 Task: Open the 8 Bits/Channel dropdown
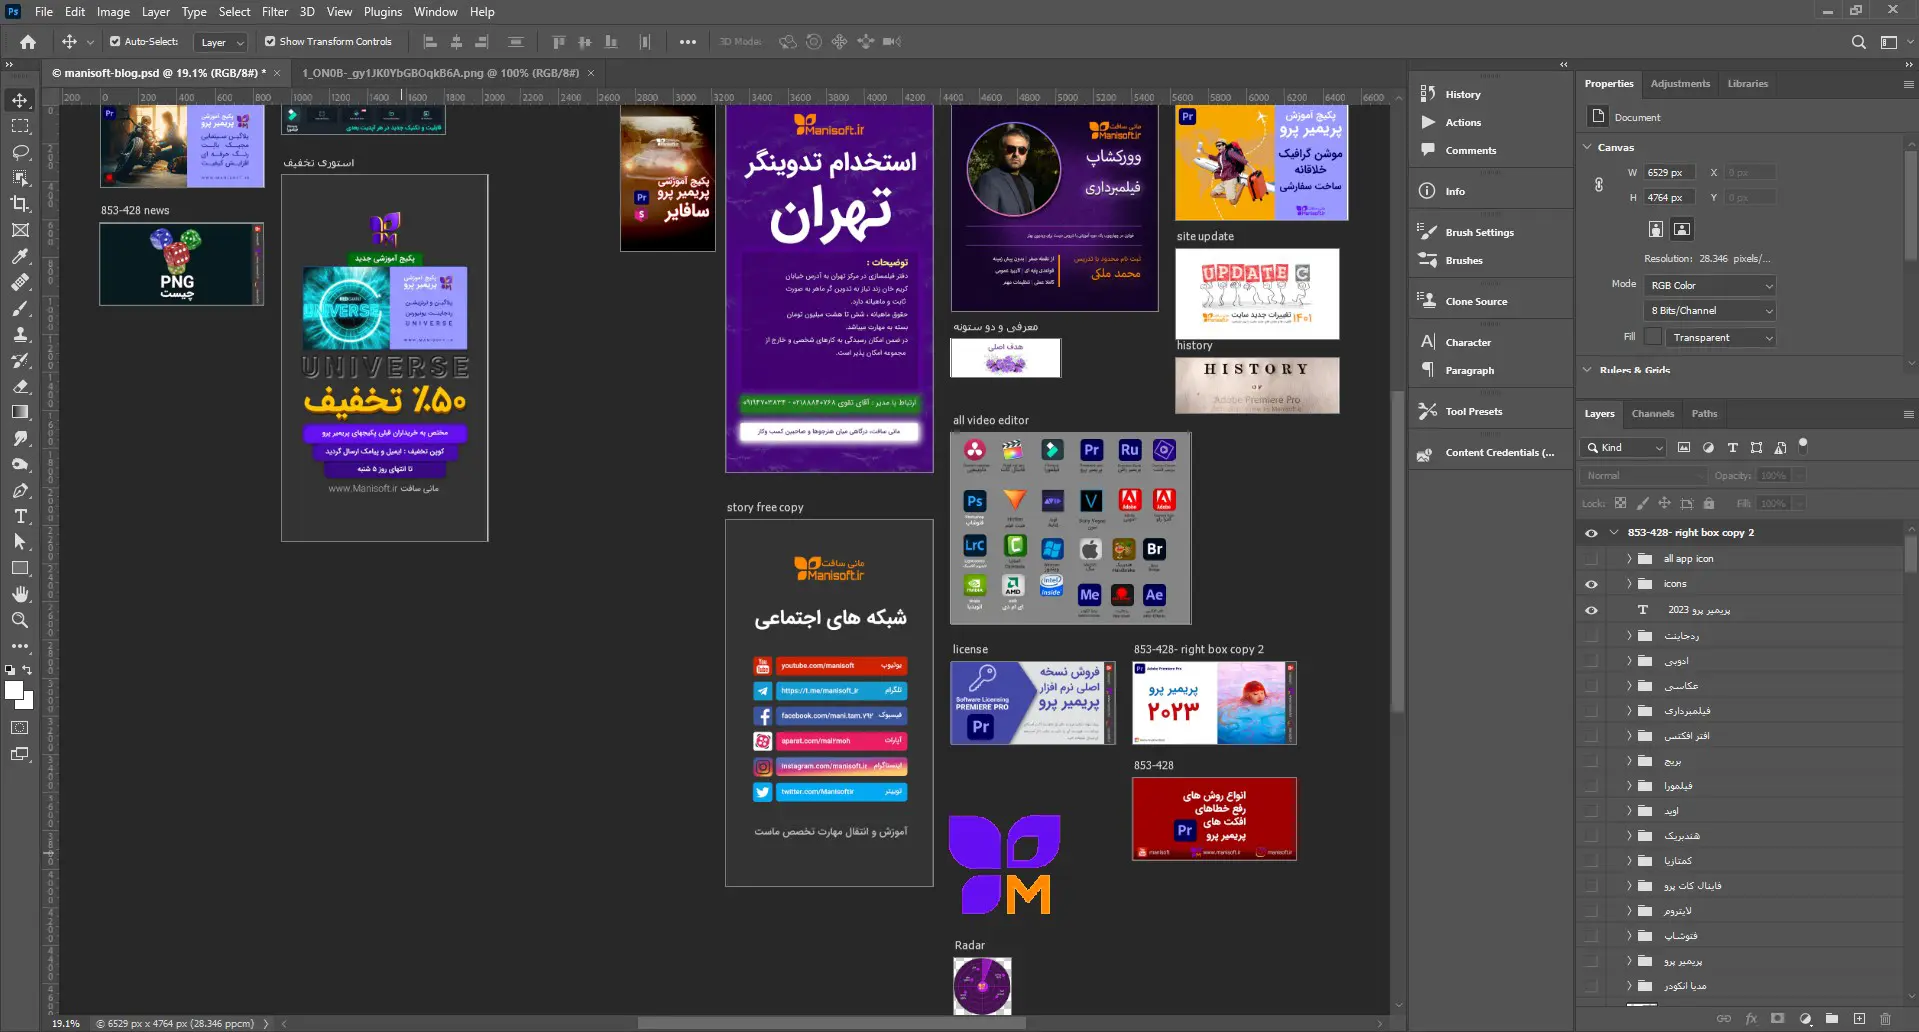pos(1709,311)
